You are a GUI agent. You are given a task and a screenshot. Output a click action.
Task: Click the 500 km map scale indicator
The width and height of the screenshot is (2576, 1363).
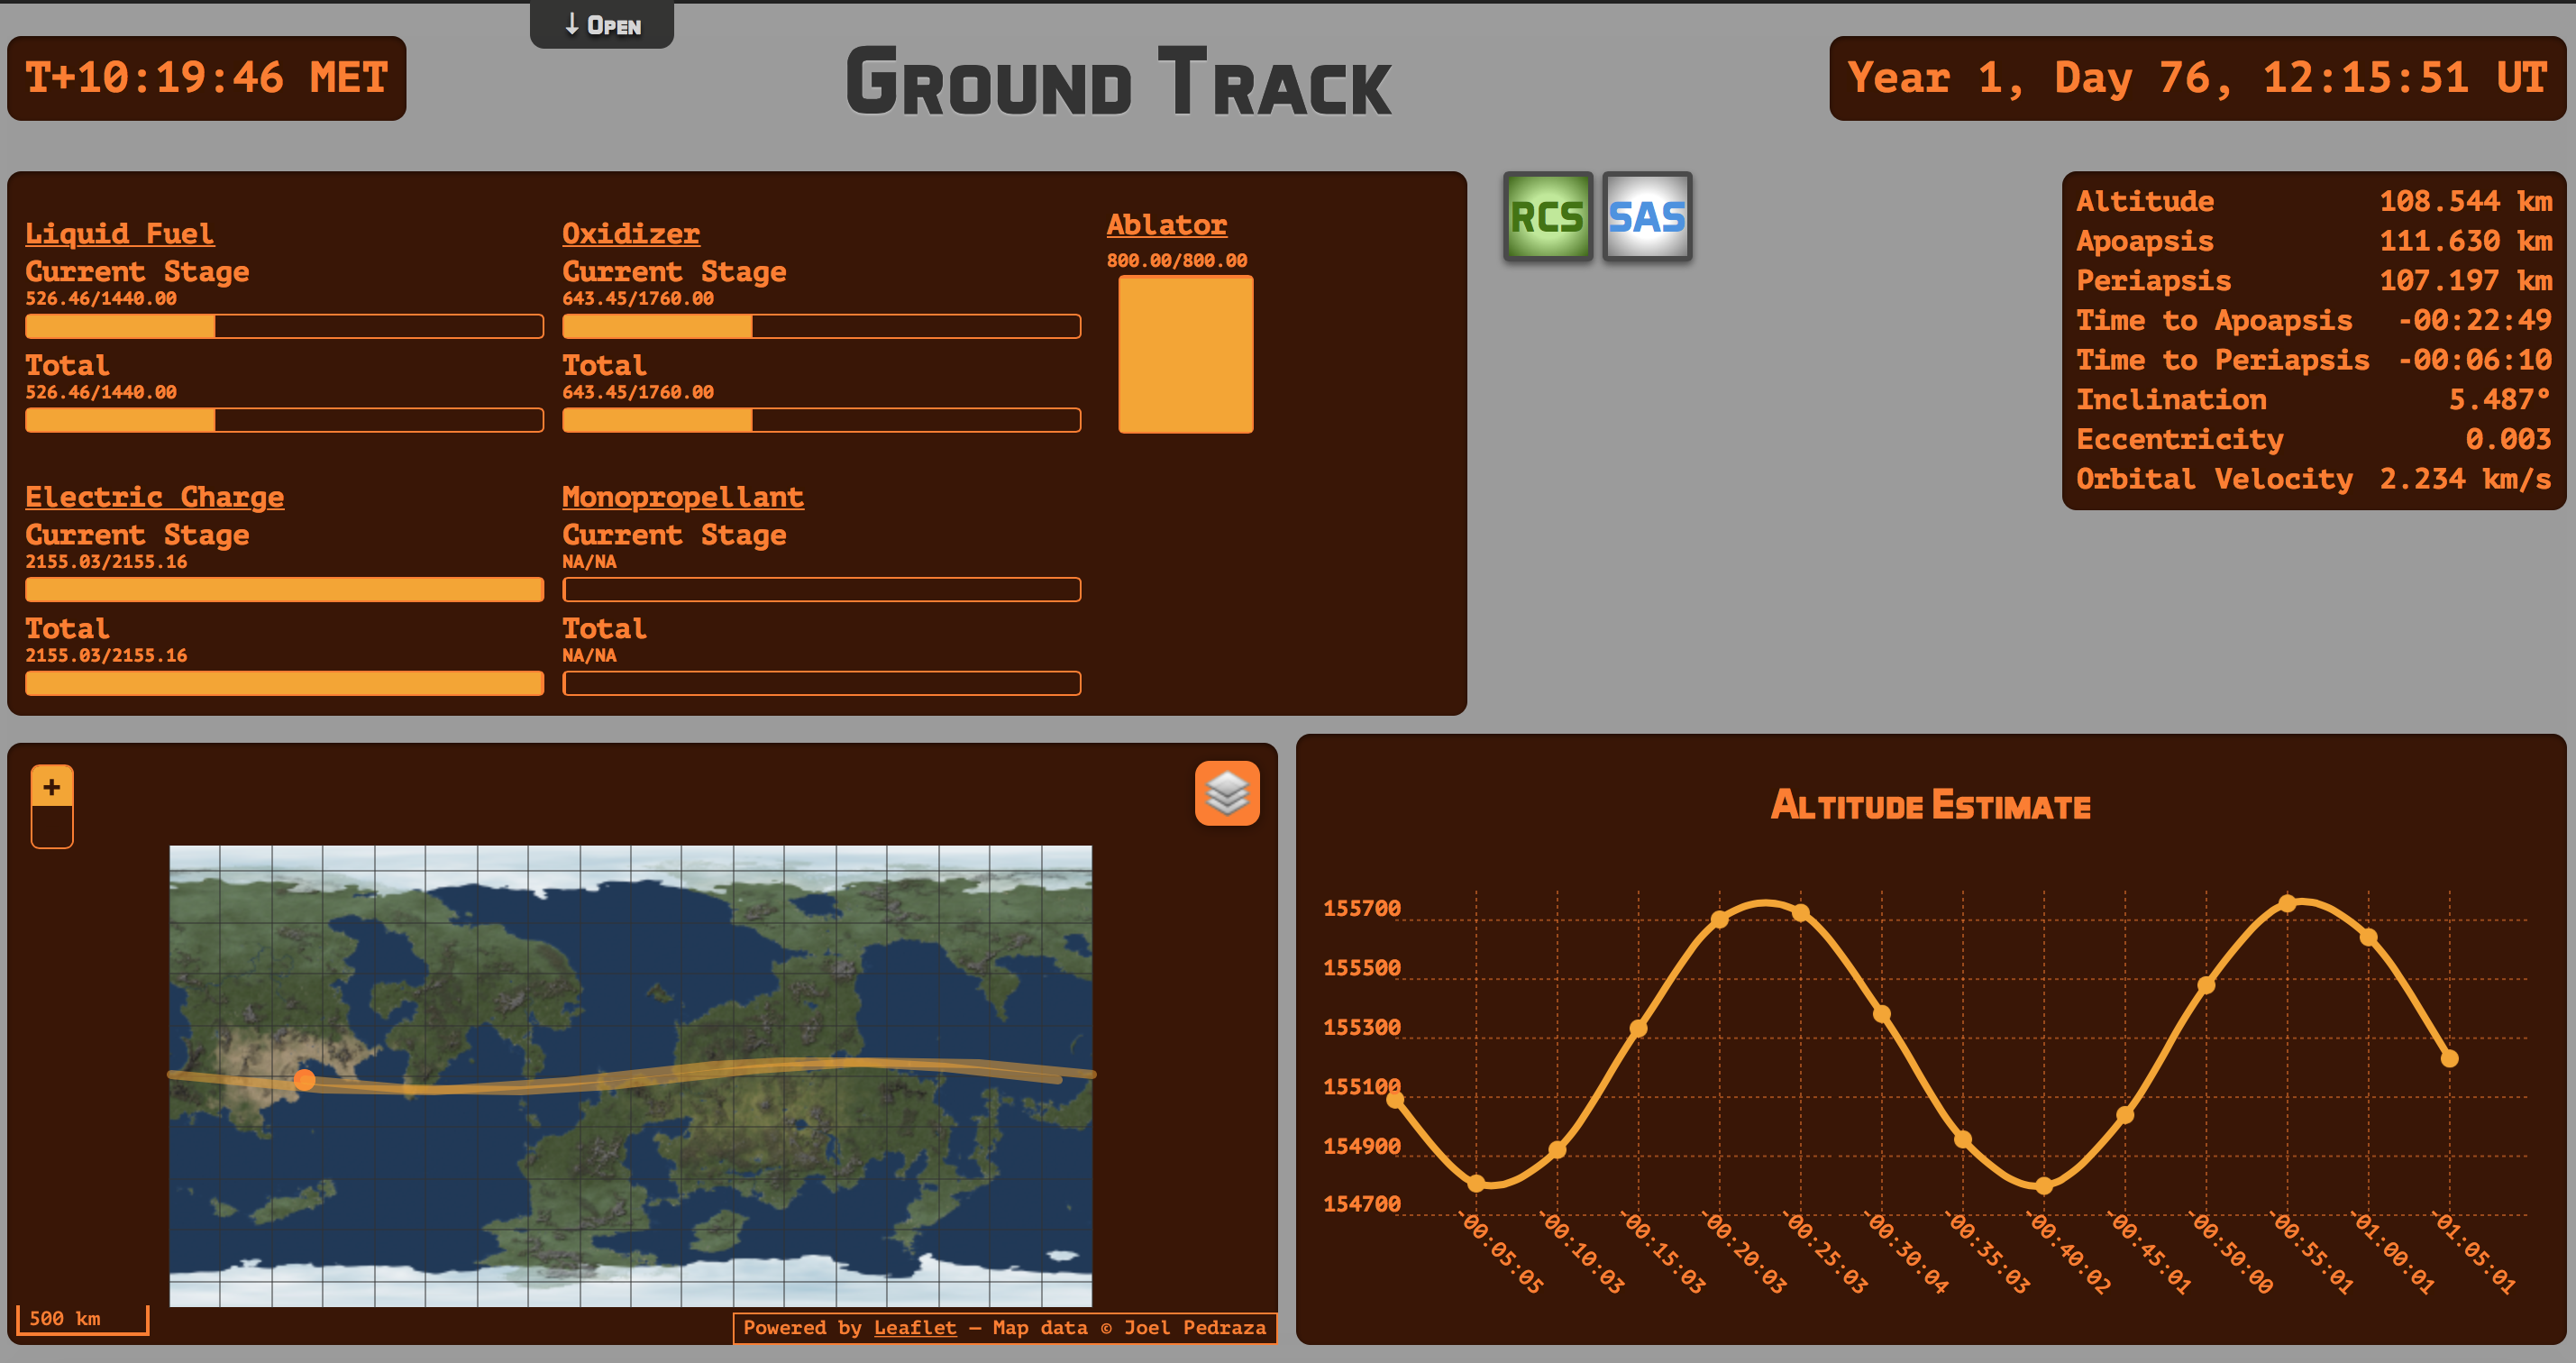pos(82,1319)
